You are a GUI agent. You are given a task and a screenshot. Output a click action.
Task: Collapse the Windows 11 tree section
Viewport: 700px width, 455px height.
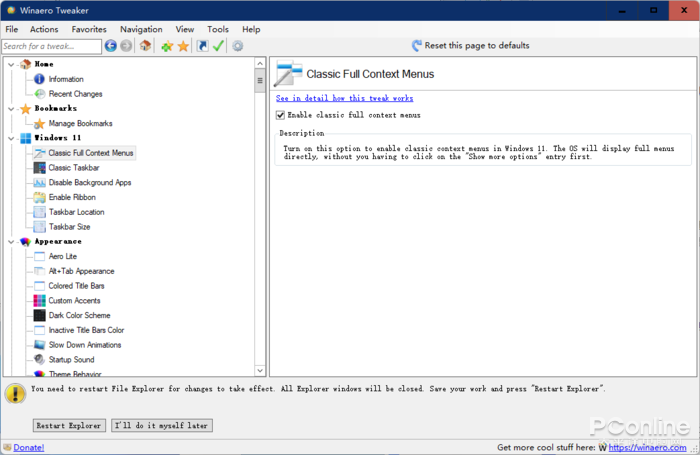(x=10, y=138)
